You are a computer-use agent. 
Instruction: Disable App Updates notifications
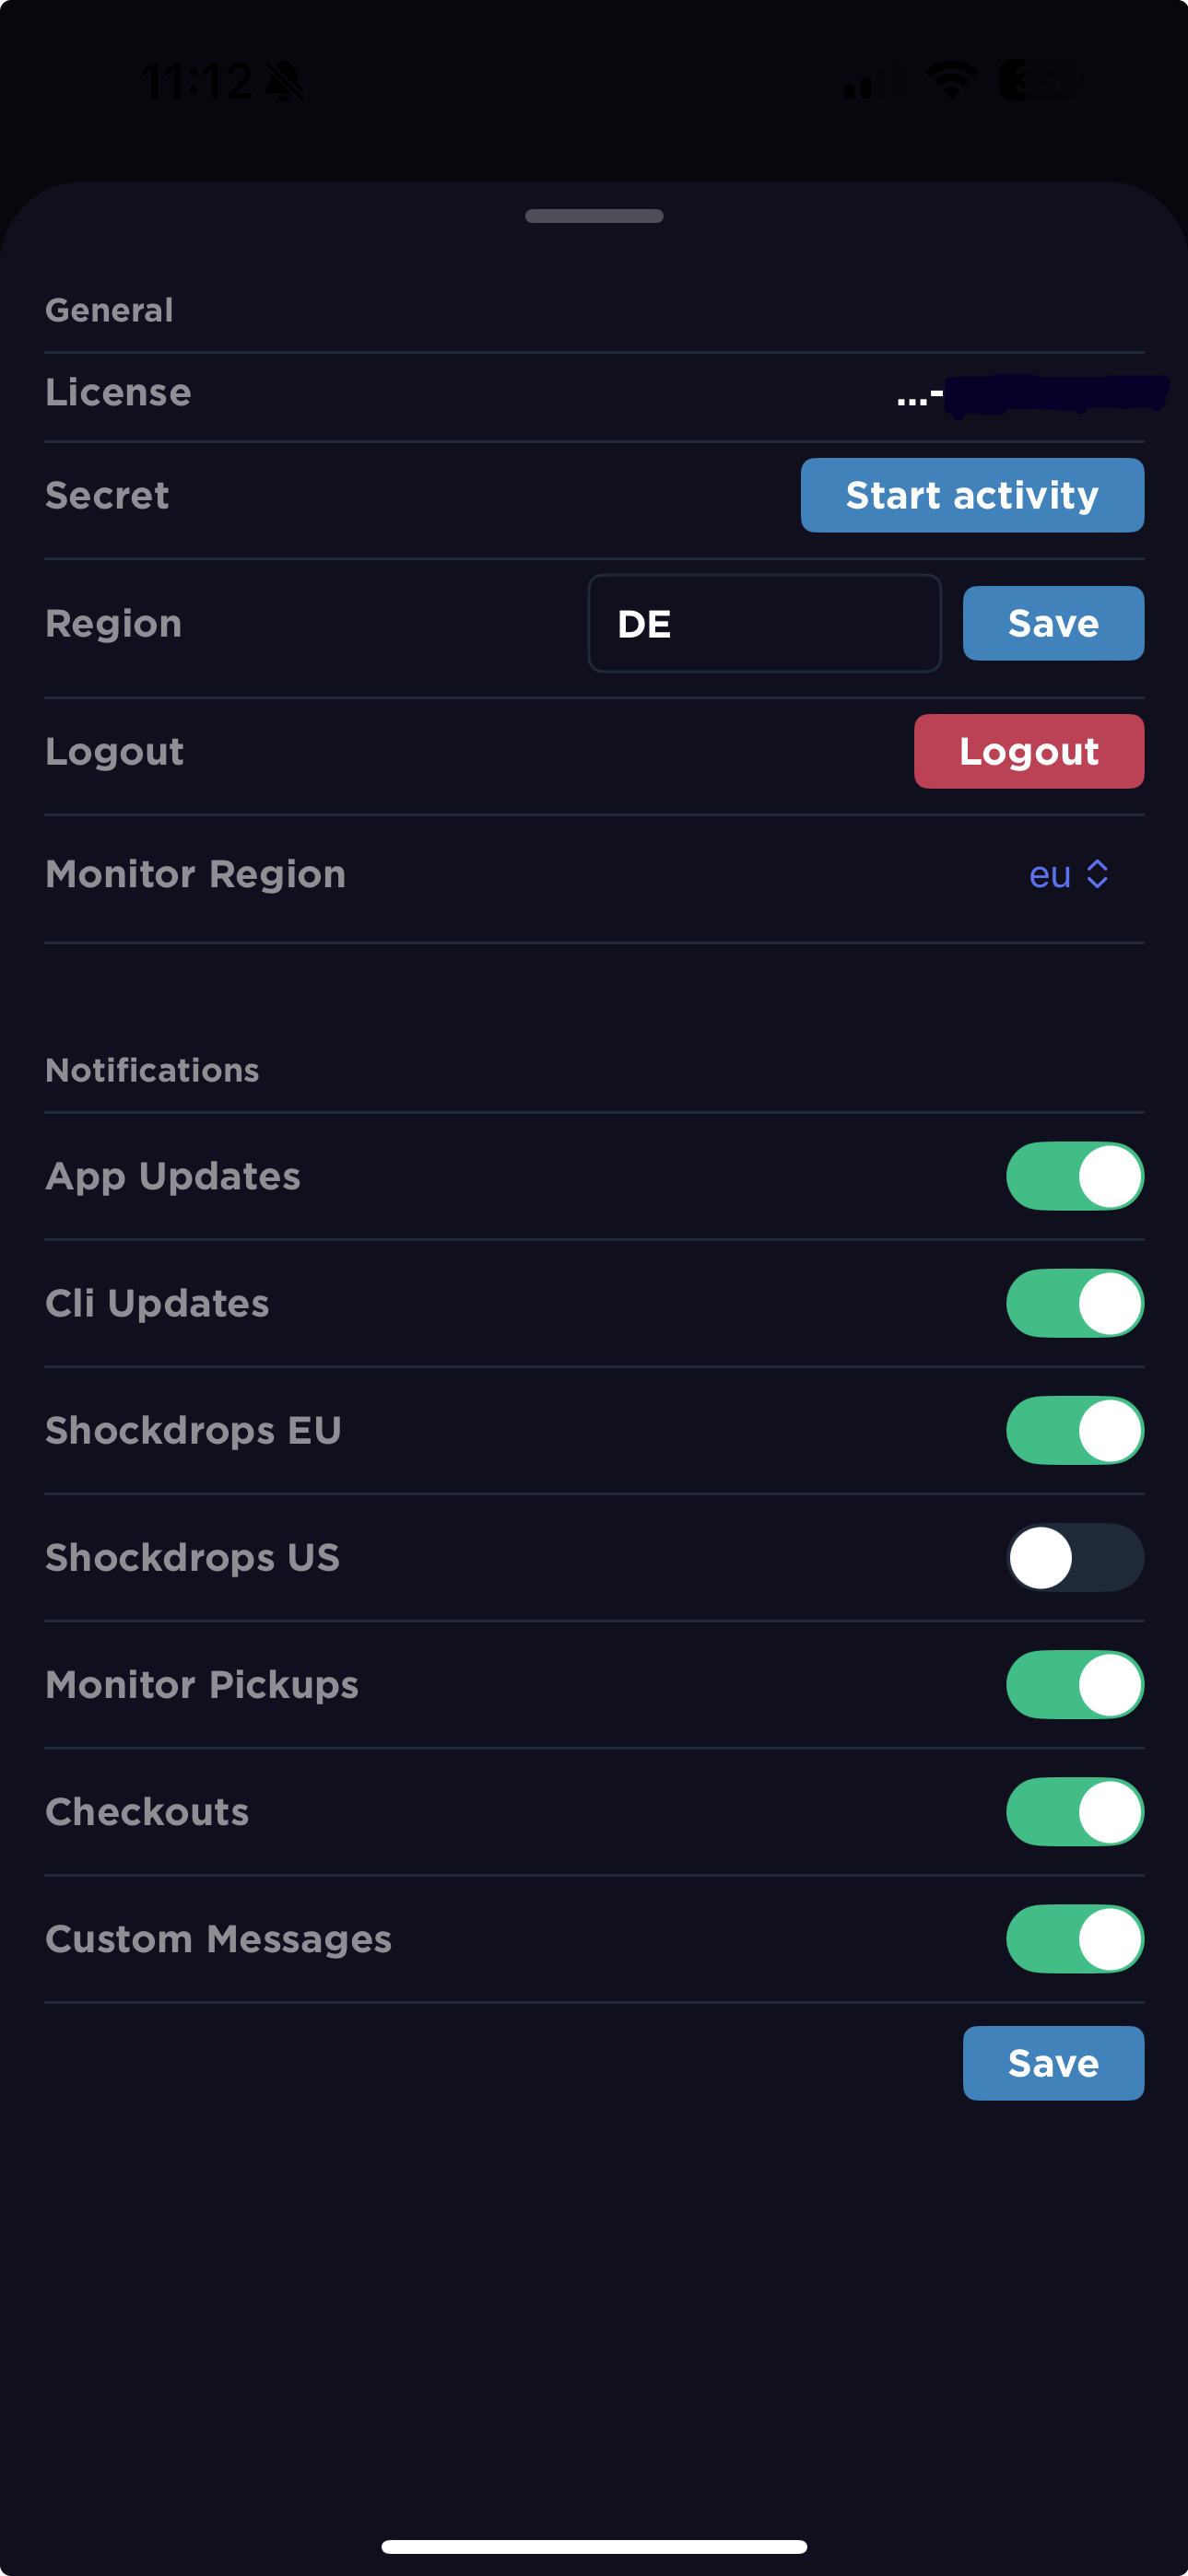pyautogui.click(x=1074, y=1176)
